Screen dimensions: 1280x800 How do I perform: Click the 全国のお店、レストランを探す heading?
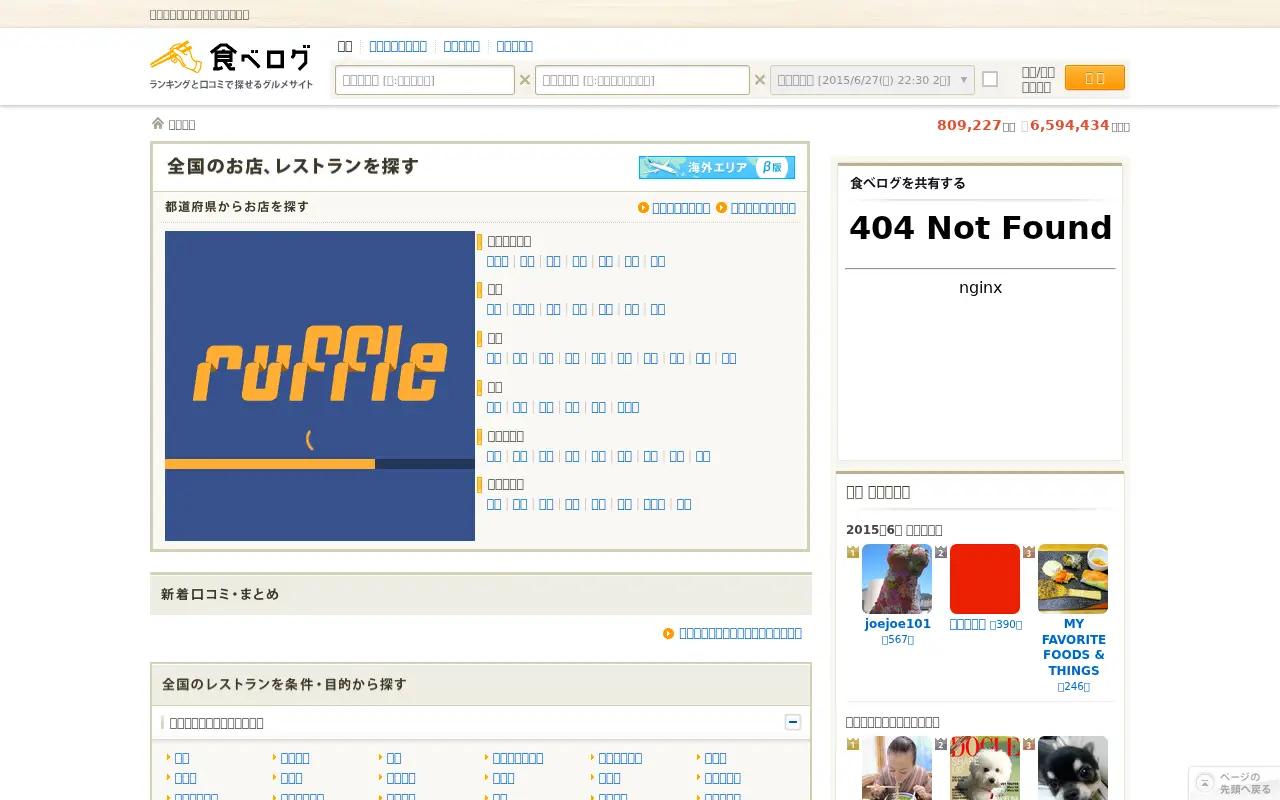(292, 167)
